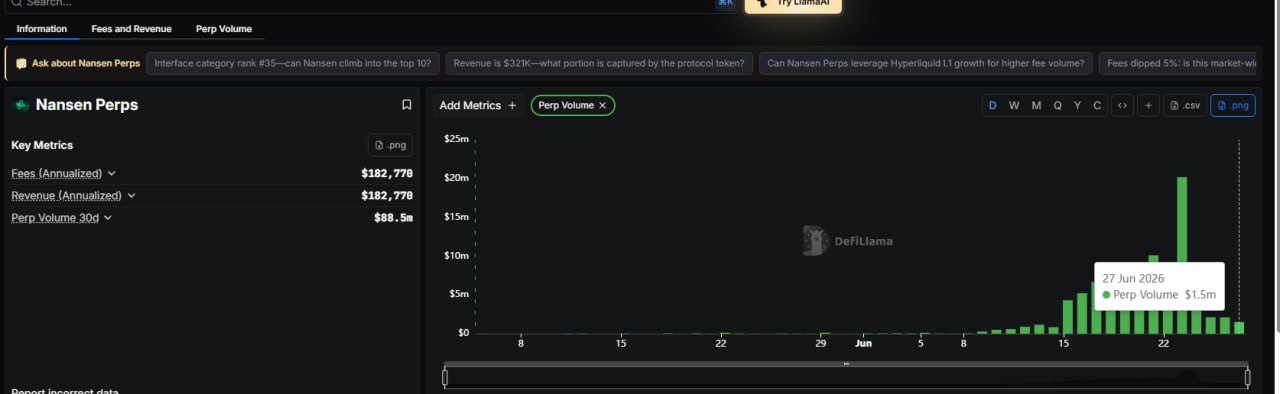Select monthly (M) chart grouping
Image resolution: width=1280 pixels, height=394 pixels.
[1036, 105]
